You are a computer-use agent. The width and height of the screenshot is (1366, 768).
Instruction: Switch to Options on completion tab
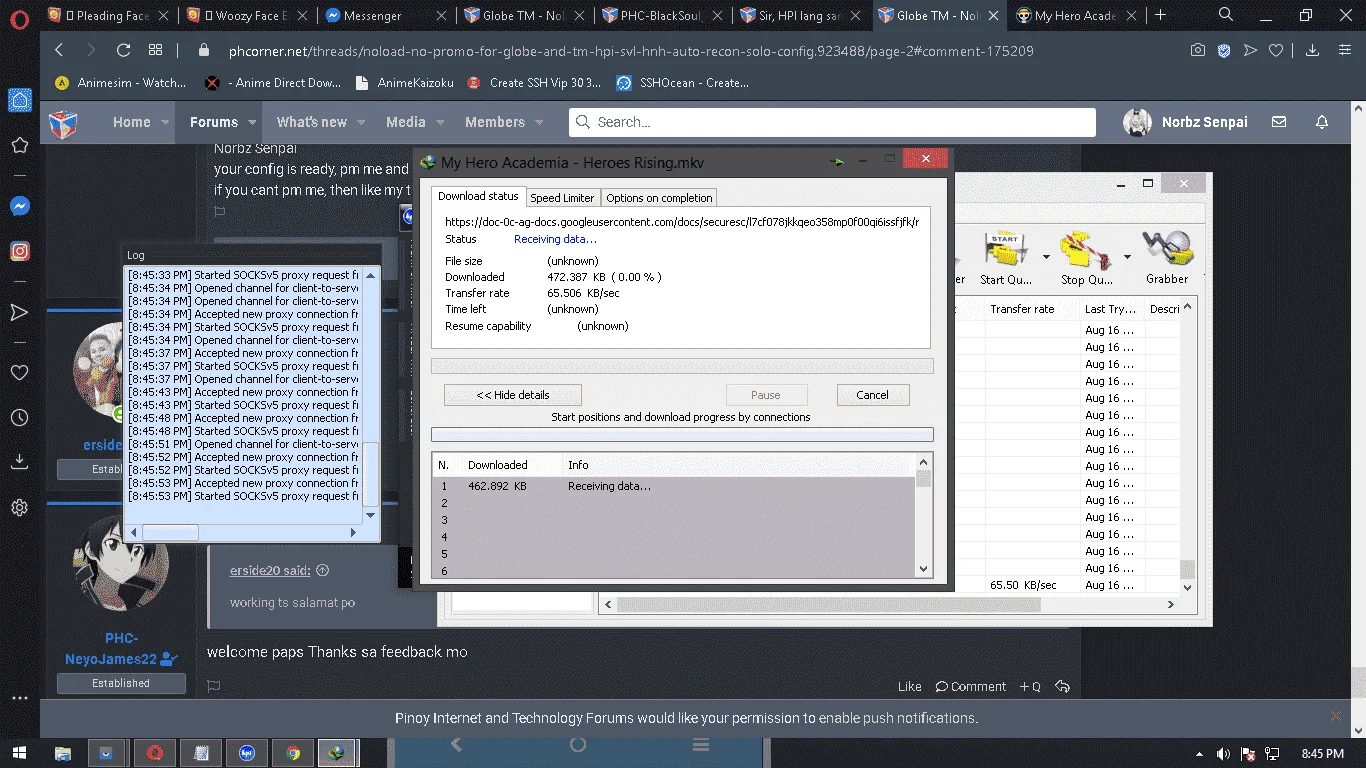659,198
